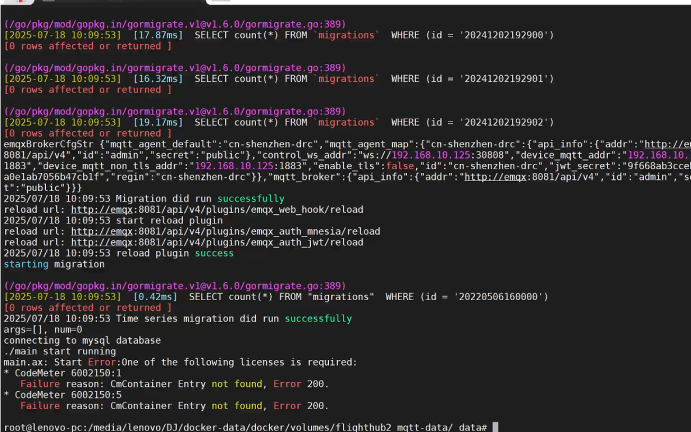Click the Failure reason line under CodeMeter 6002150:1
Image resolution: width=691 pixels, height=432 pixels.
(x=175, y=384)
